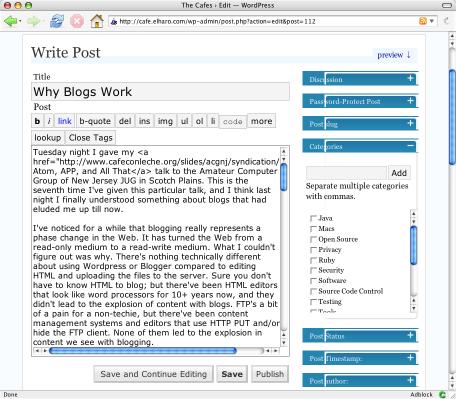Check the Ruby category
The image size is (456, 399).
point(313,260)
